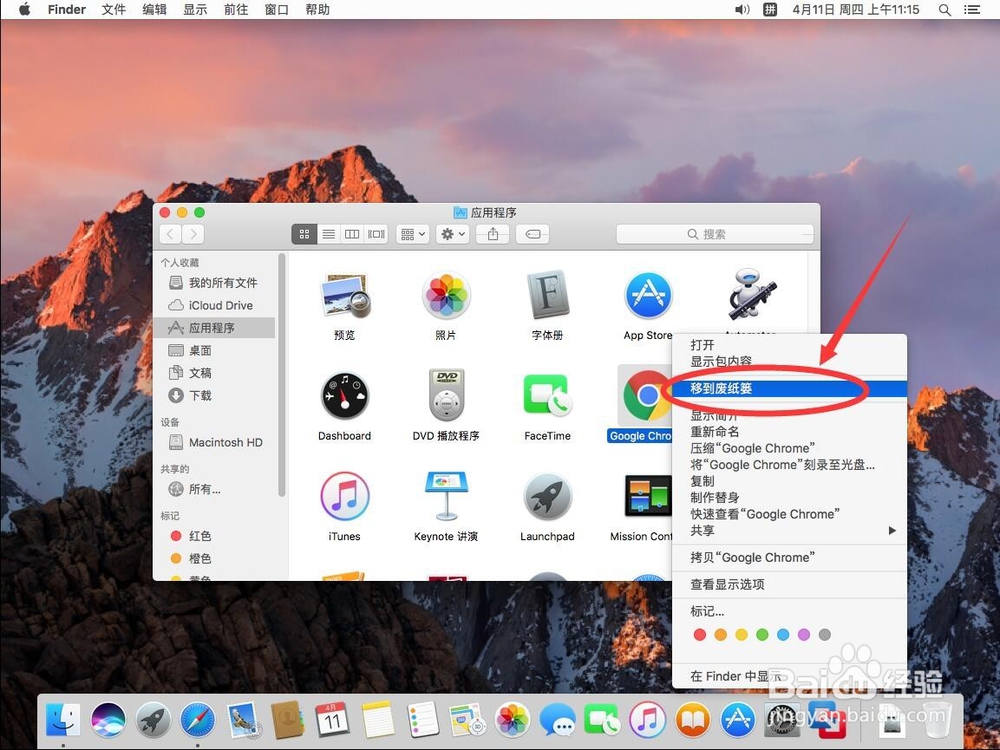Select the Keynote 讲演 app icon

(x=446, y=496)
